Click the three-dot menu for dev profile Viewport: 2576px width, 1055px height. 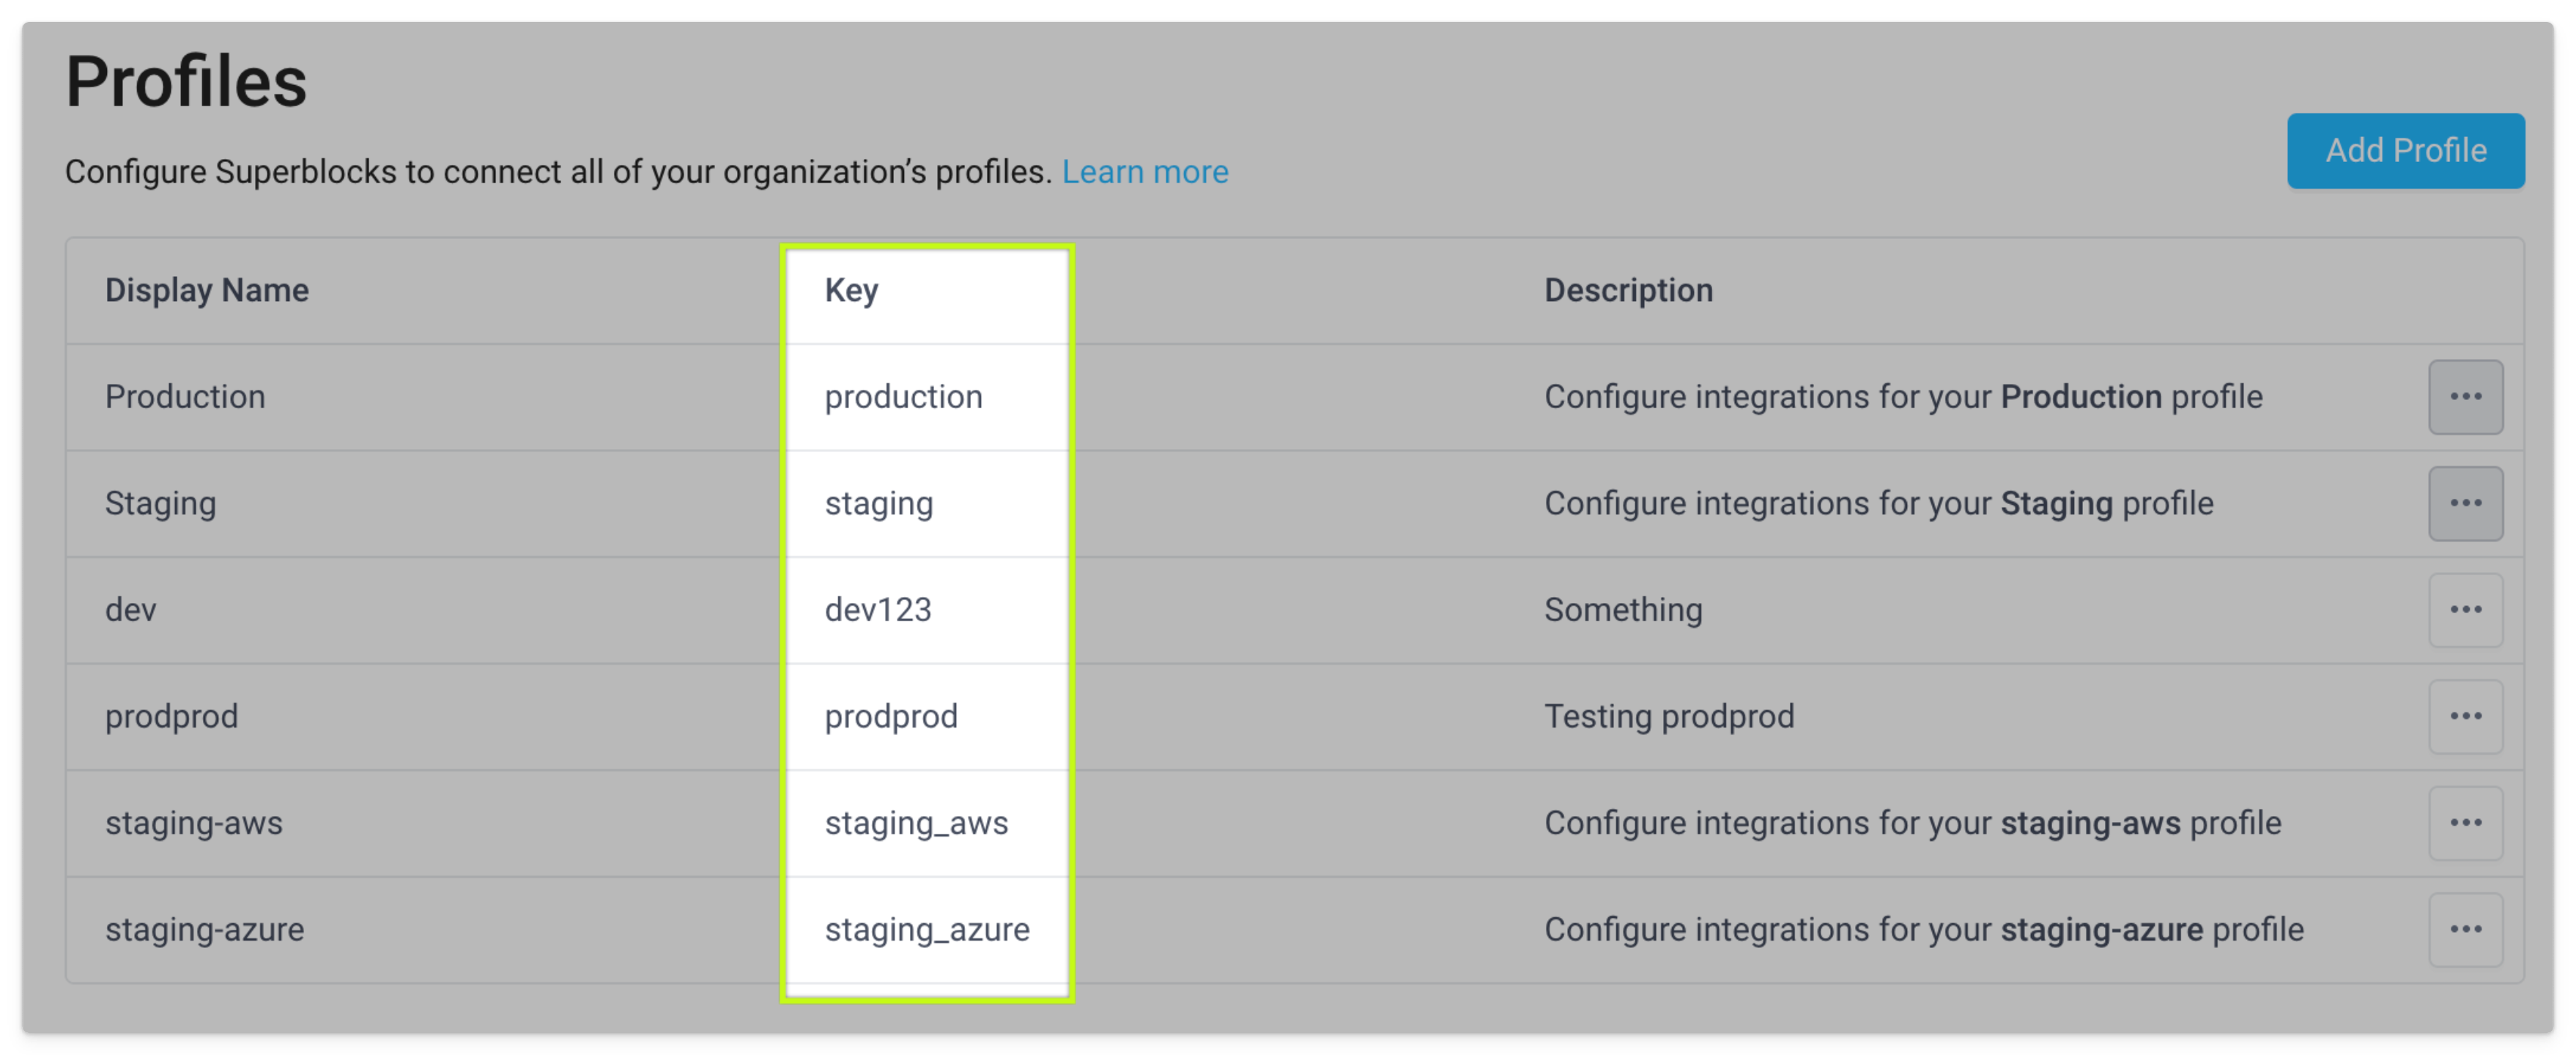2465,610
